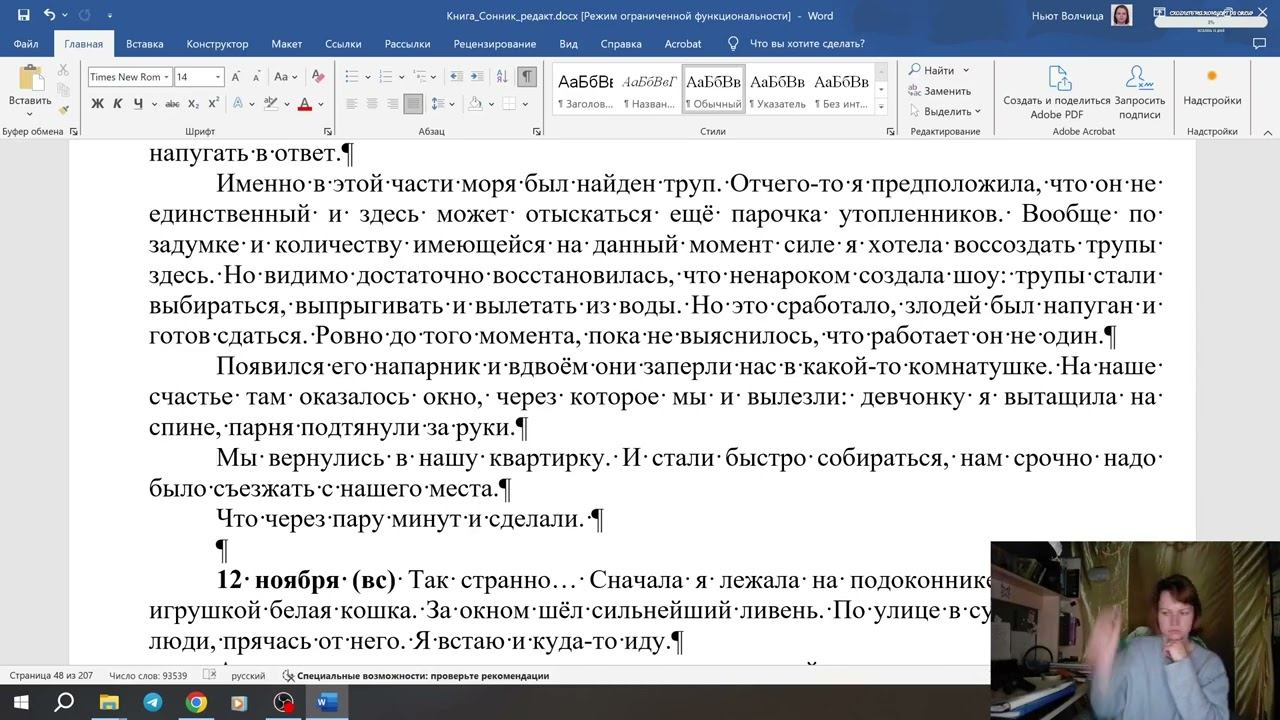Expand the borders dropdown arrow
The height and width of the screenshot is (720, 1280).
point(525,104)
